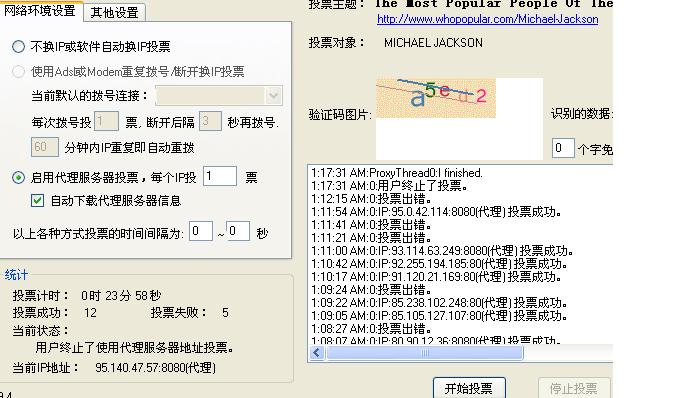Click the 每个IP投 votes input field

220,176
